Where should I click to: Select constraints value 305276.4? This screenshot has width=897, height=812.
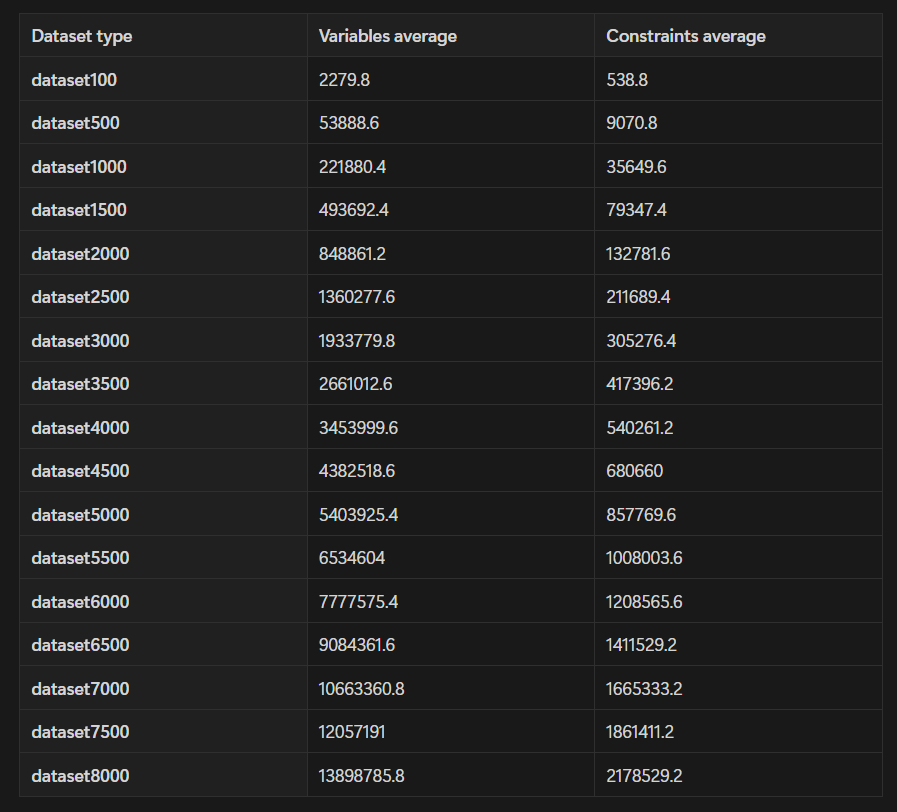point(641,340)
